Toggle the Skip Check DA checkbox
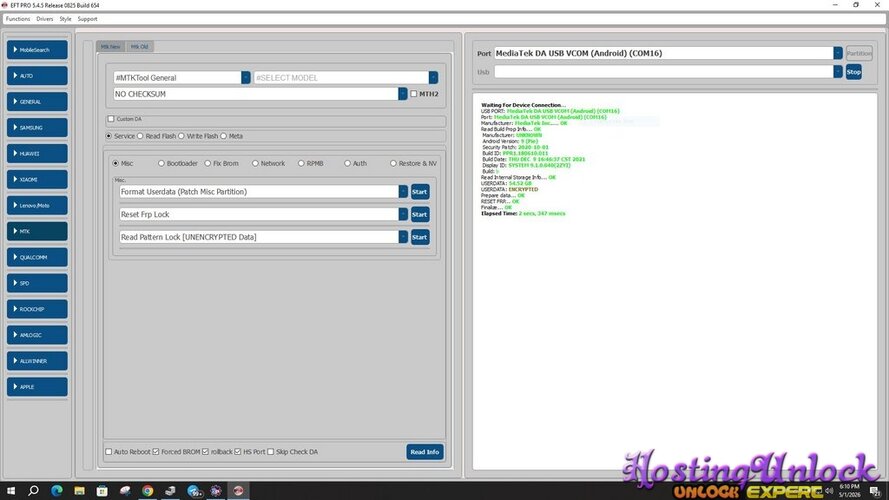This screenshot has width=889, height=500. click(x=271, y=452)
